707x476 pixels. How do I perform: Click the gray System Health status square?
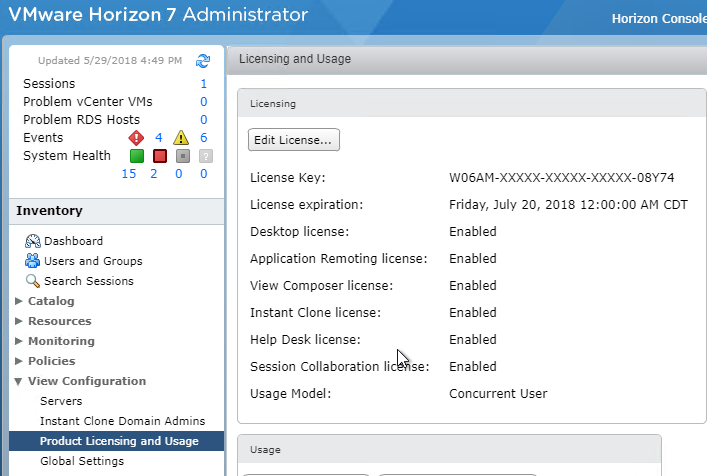click(183, 156)
